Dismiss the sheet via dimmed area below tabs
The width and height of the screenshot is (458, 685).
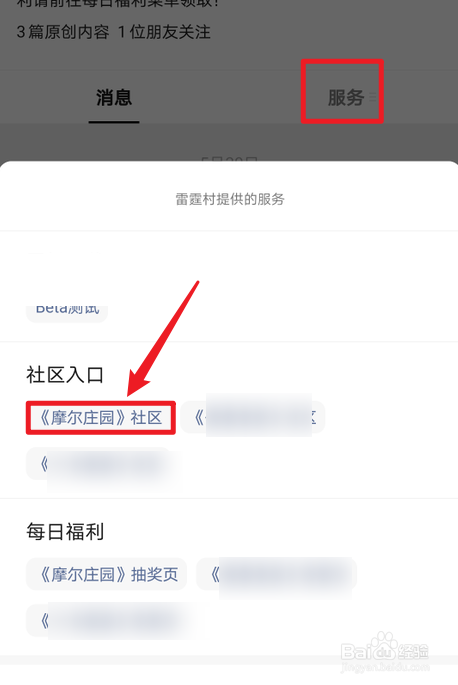click(x=229, y=142)
